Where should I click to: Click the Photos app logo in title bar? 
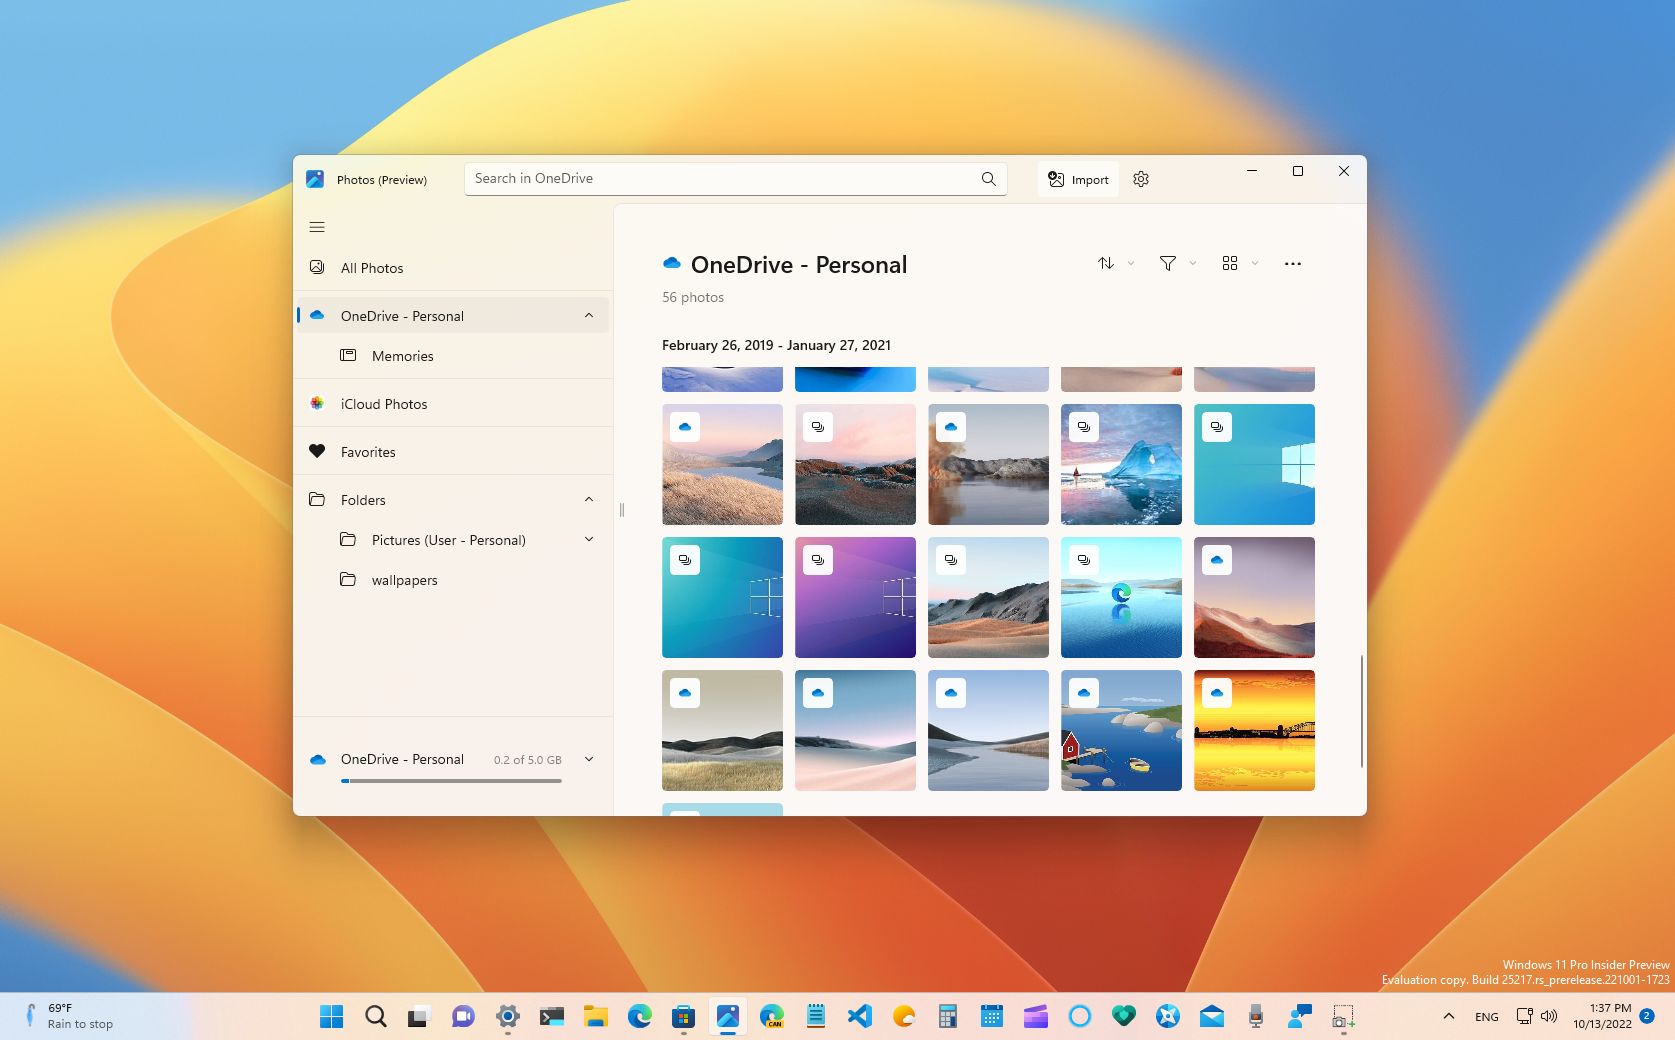click(x=315, y=179)
